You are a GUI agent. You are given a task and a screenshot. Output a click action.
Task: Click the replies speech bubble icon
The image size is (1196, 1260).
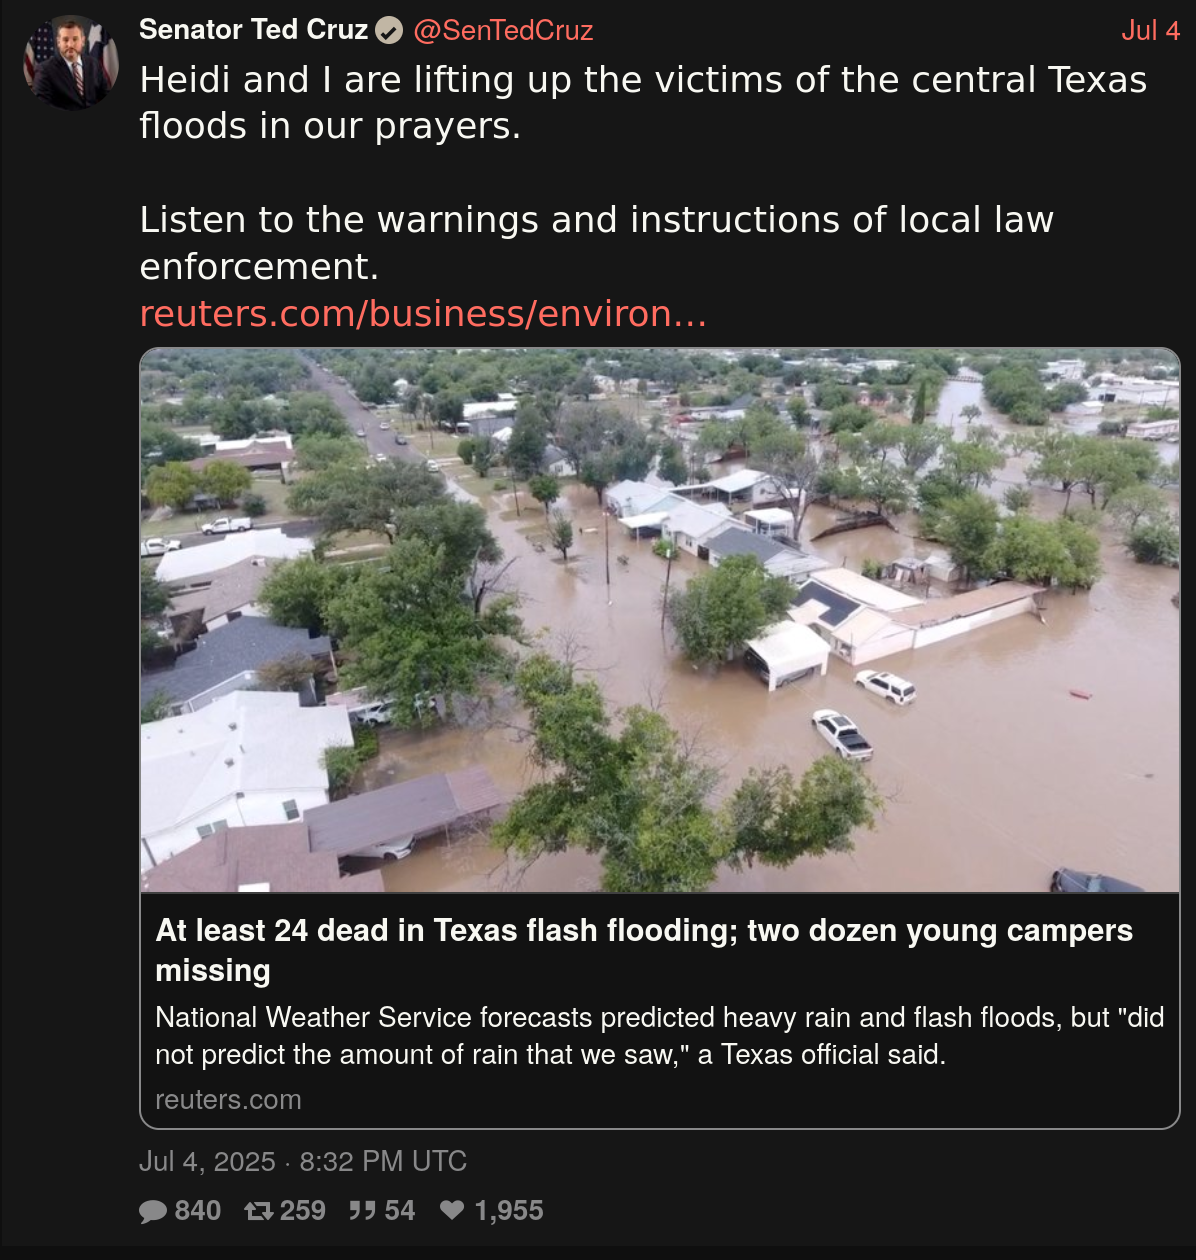[153, 1211]
